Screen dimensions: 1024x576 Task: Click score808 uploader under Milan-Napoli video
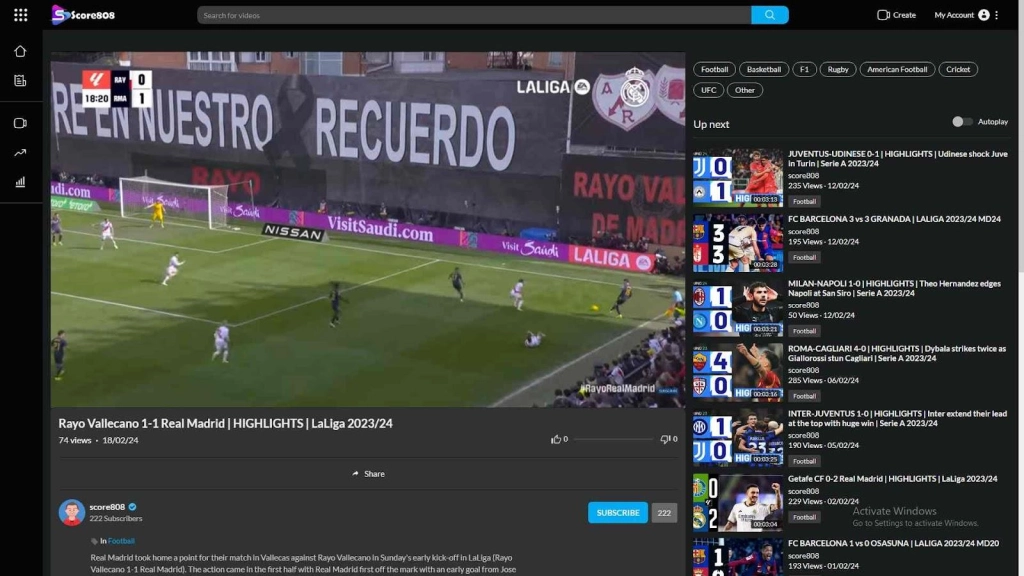[x=803, y=305]
